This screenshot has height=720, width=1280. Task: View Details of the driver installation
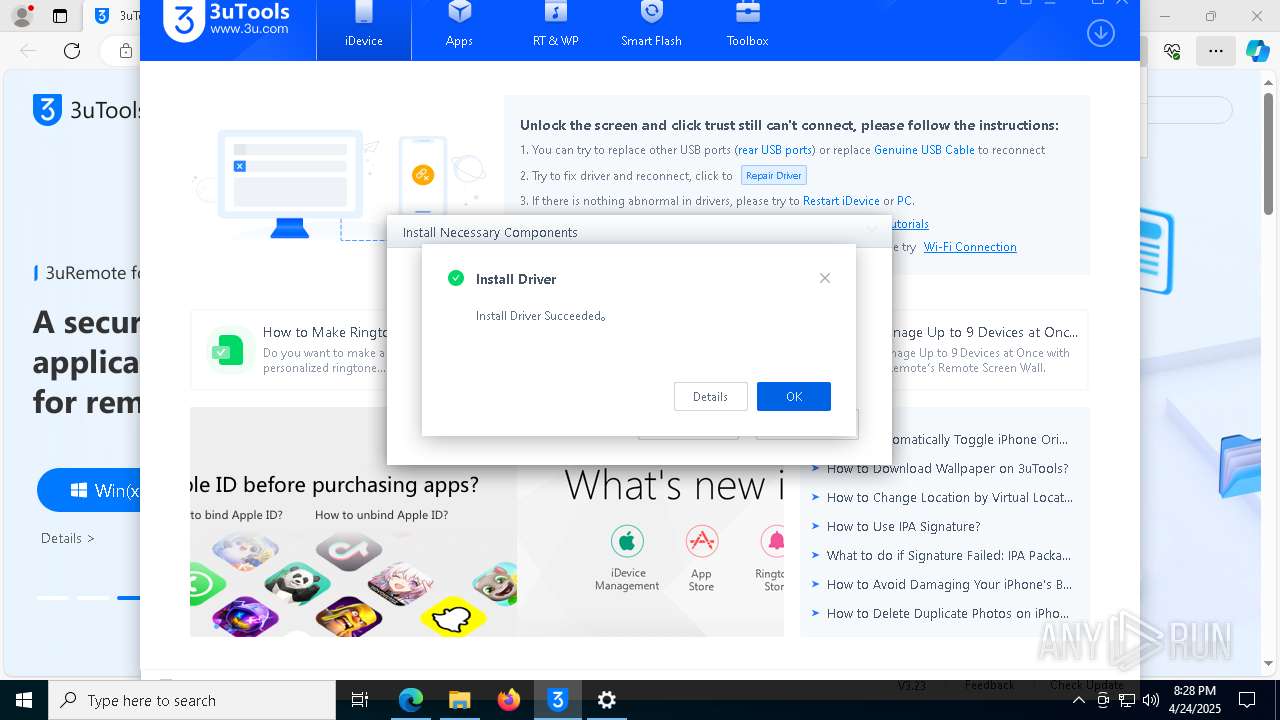tap(710, 396)
